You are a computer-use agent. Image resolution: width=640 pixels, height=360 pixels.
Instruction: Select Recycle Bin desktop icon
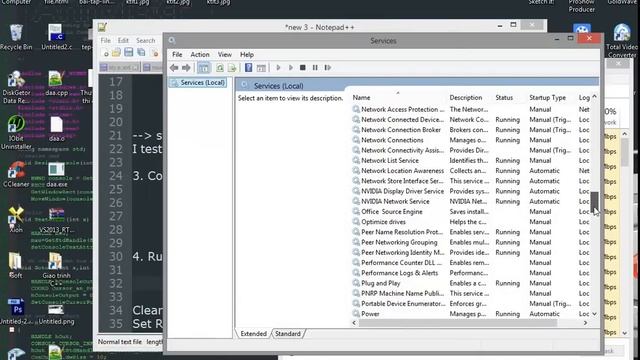[16, 38]
